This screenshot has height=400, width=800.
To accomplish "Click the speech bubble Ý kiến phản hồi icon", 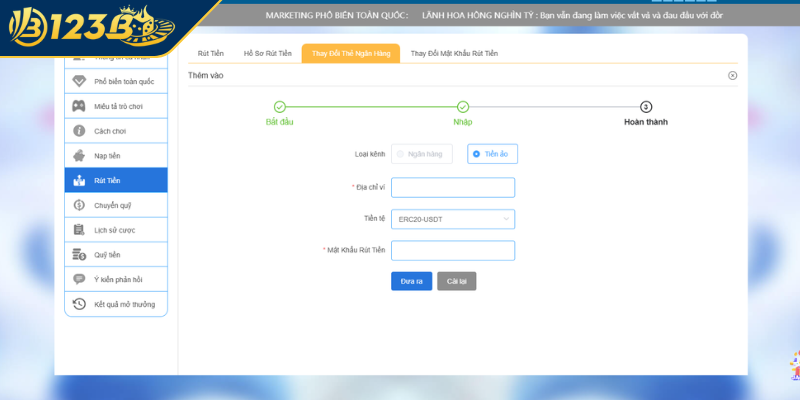I will (x=79, y=279).
